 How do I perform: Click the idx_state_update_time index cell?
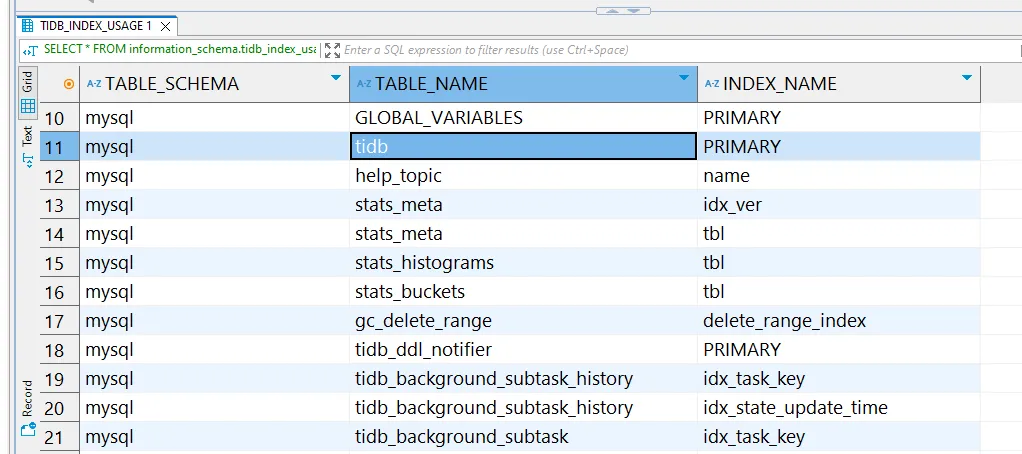click(795, 408)
